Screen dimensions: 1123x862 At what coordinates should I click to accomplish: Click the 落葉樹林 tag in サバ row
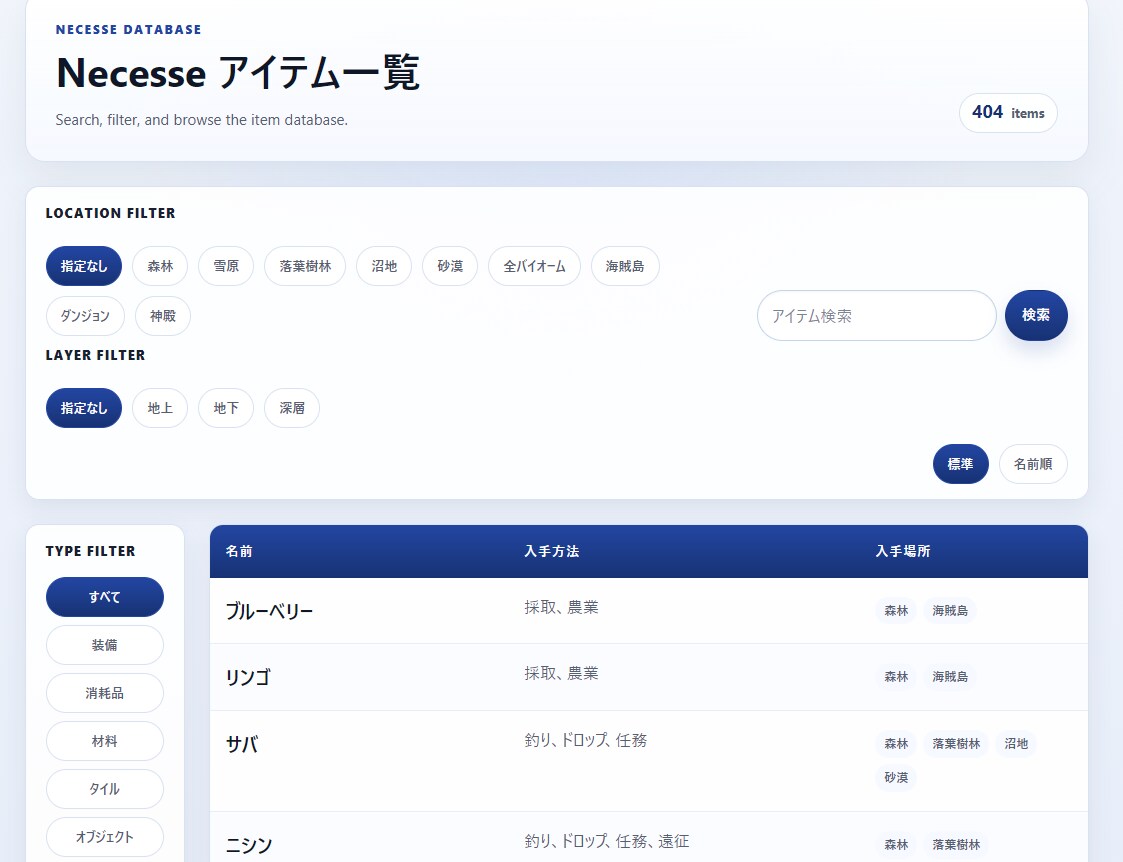(956, 744)
